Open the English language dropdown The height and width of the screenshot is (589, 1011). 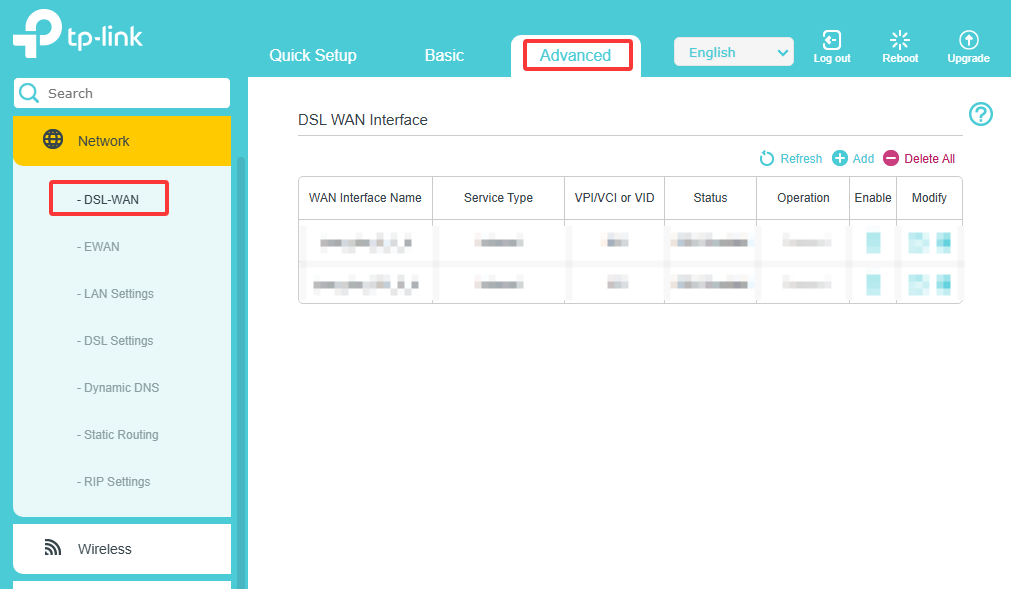tap(733, 51)
